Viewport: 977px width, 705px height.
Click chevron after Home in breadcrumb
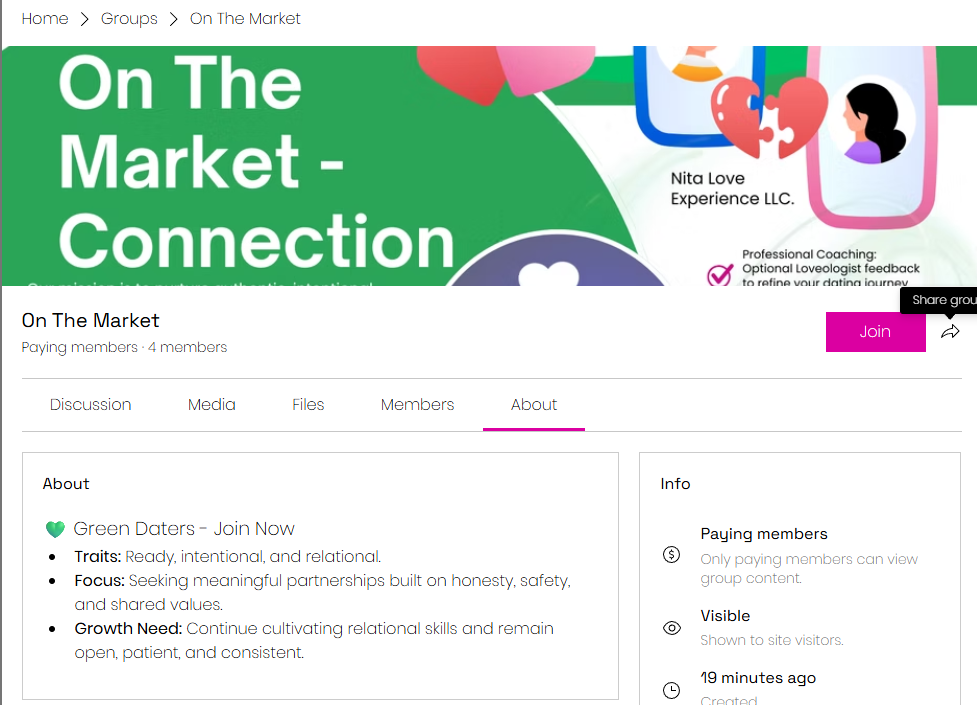coord(85,19)
